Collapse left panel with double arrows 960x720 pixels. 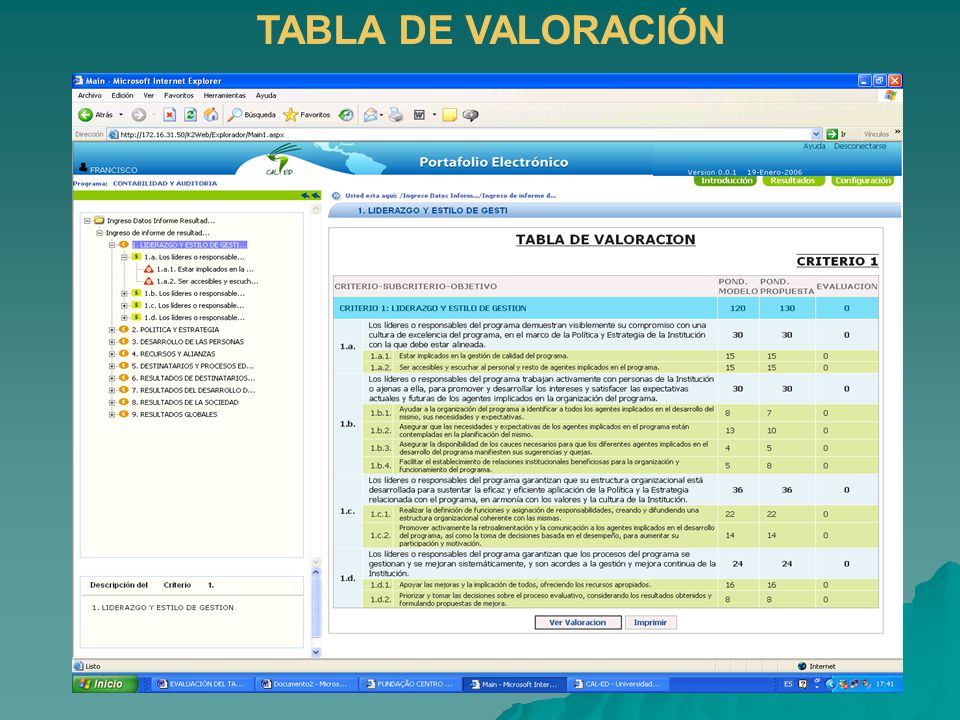pyautogui.click(x=311, y=195)
